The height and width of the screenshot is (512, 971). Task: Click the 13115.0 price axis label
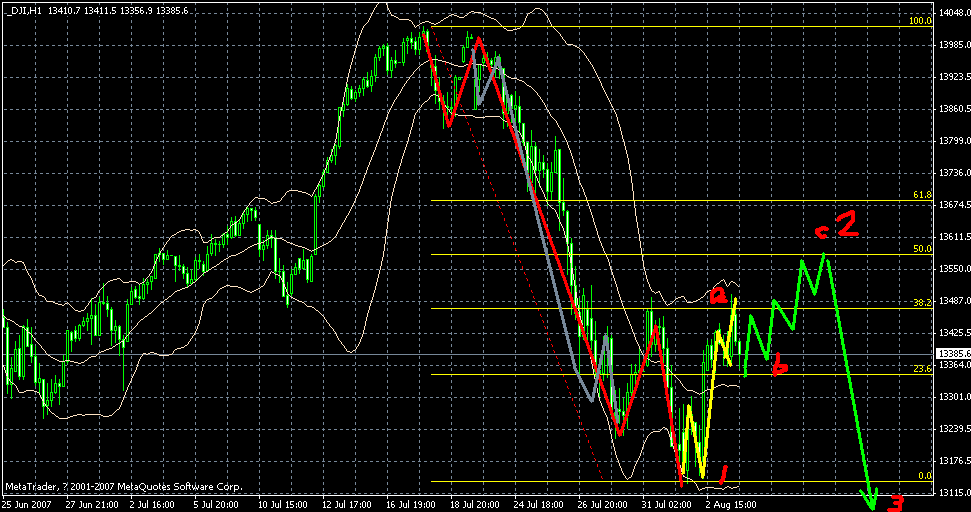point(954,492)
